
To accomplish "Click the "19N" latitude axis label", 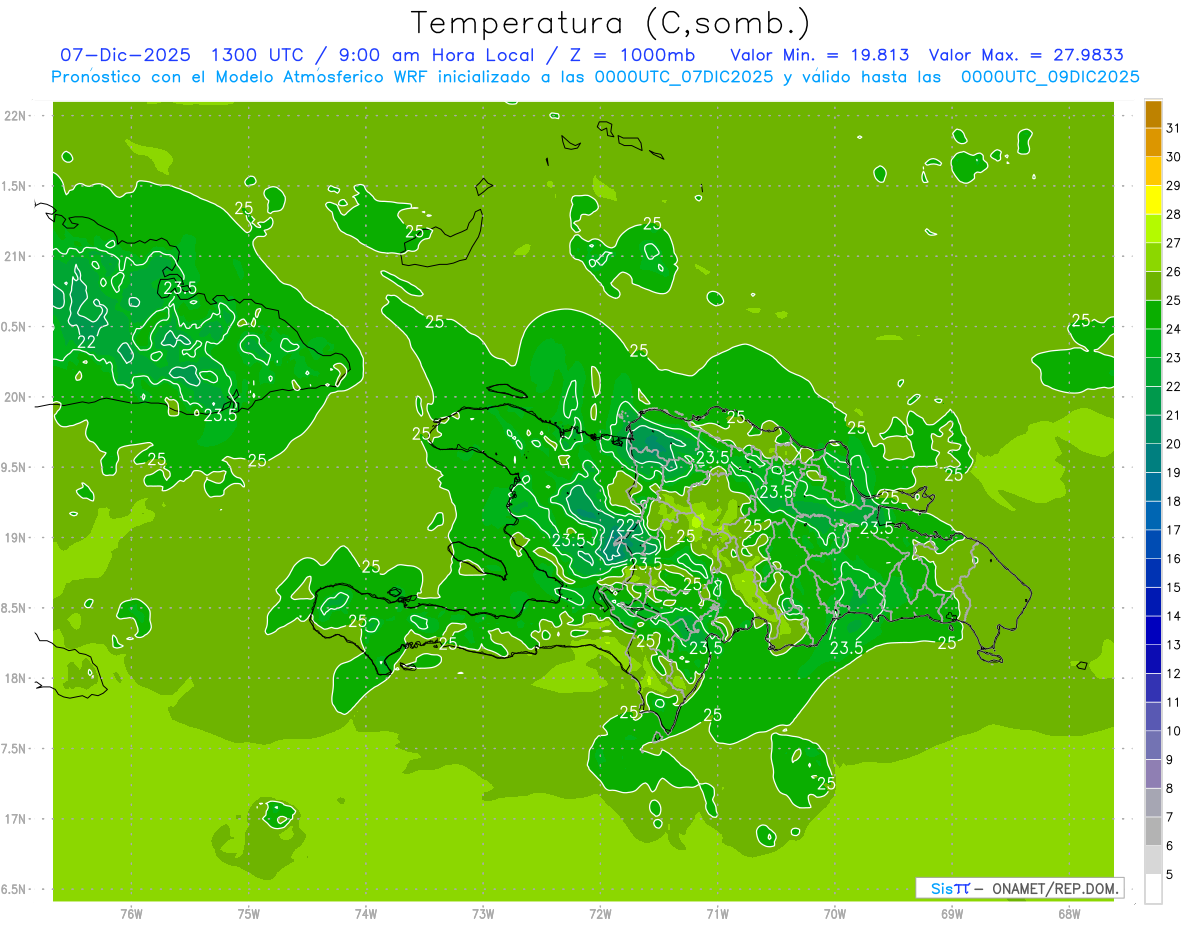I will click(16, 538).
